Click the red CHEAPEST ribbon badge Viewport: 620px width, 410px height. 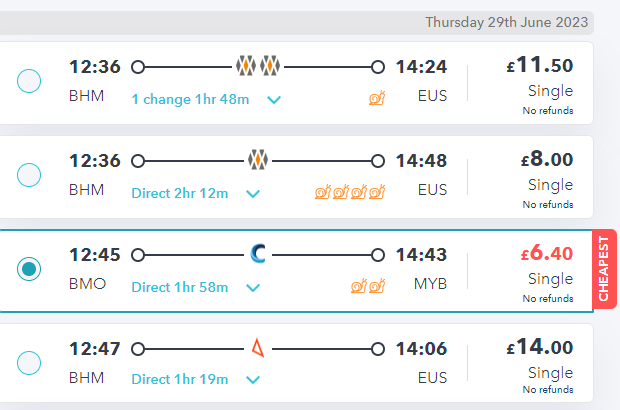click(x=604, y=269)
